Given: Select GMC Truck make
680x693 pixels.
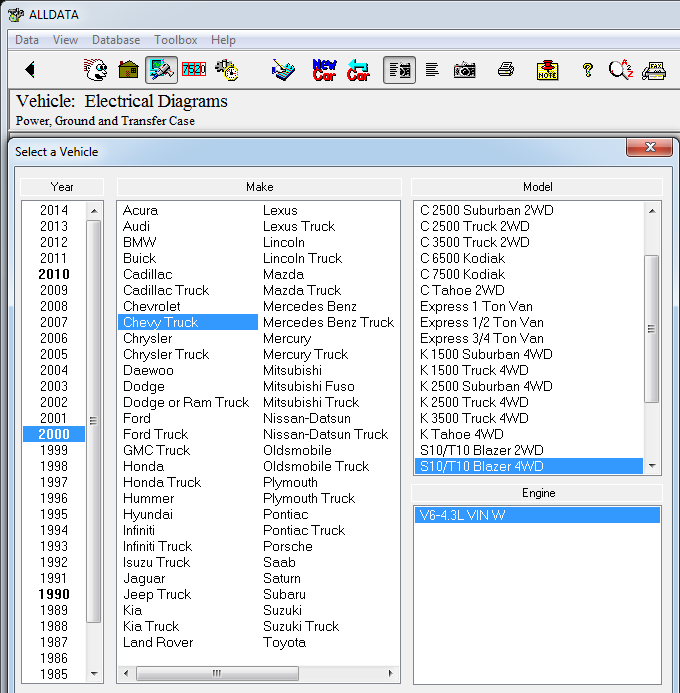Looking at the screenshot, I should point(156,450).
